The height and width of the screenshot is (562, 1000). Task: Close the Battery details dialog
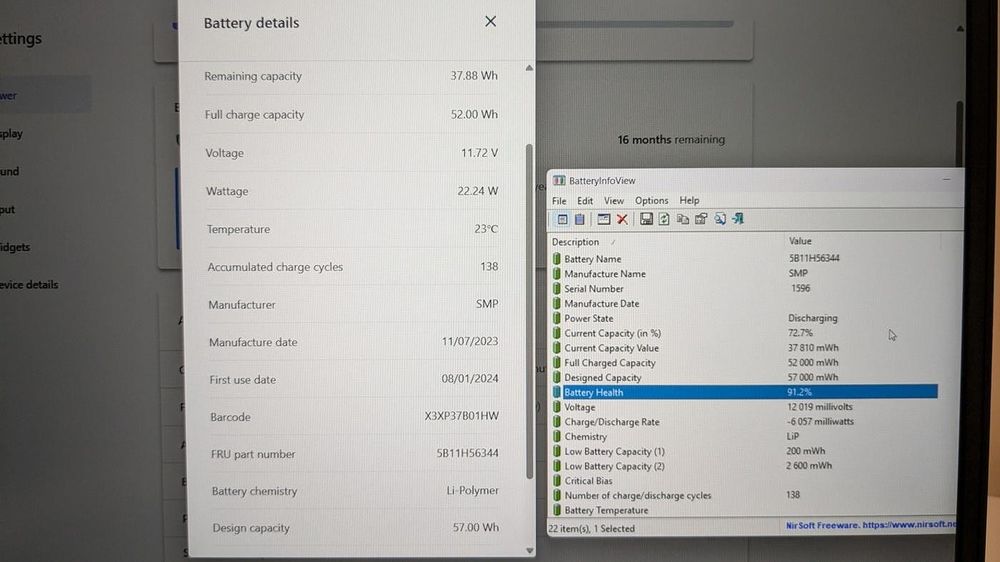tap(490, 22)
